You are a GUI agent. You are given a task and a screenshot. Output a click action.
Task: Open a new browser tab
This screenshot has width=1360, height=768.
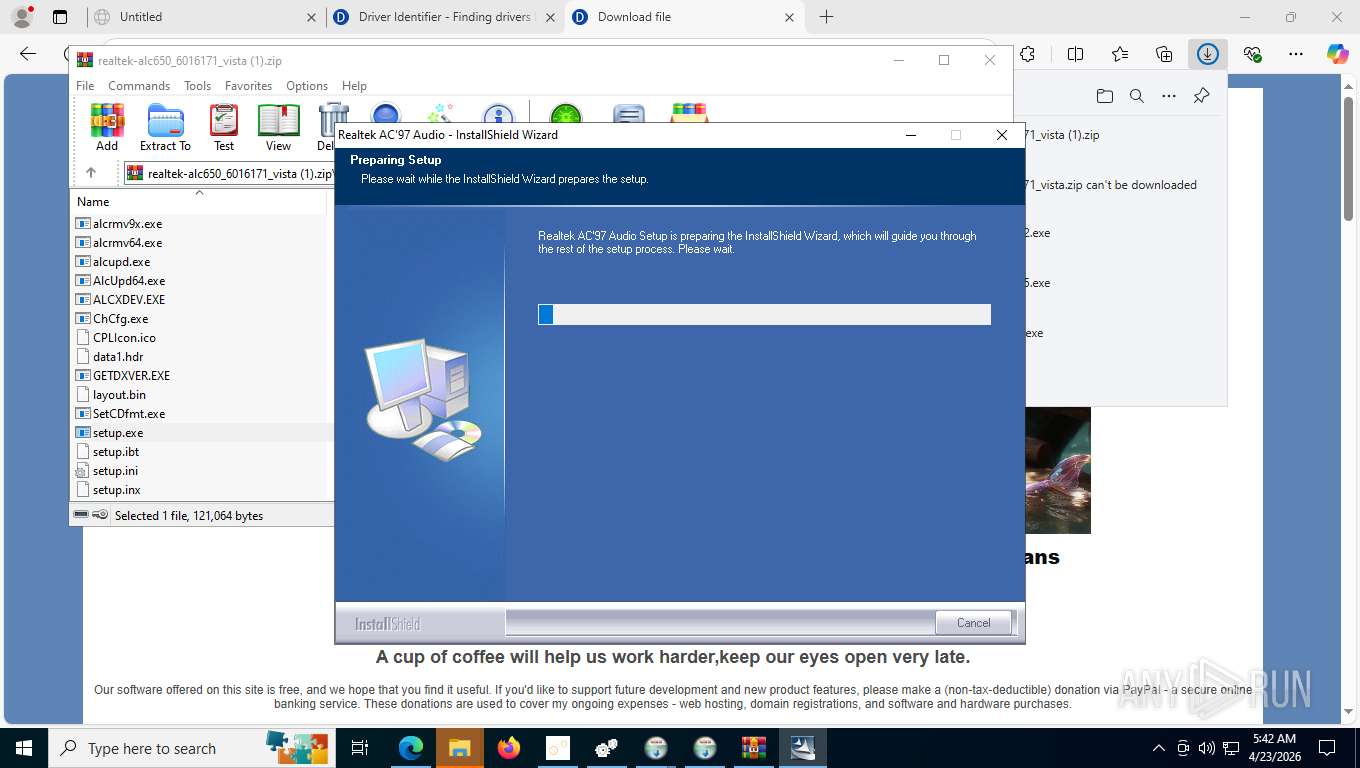click(826, 17)
